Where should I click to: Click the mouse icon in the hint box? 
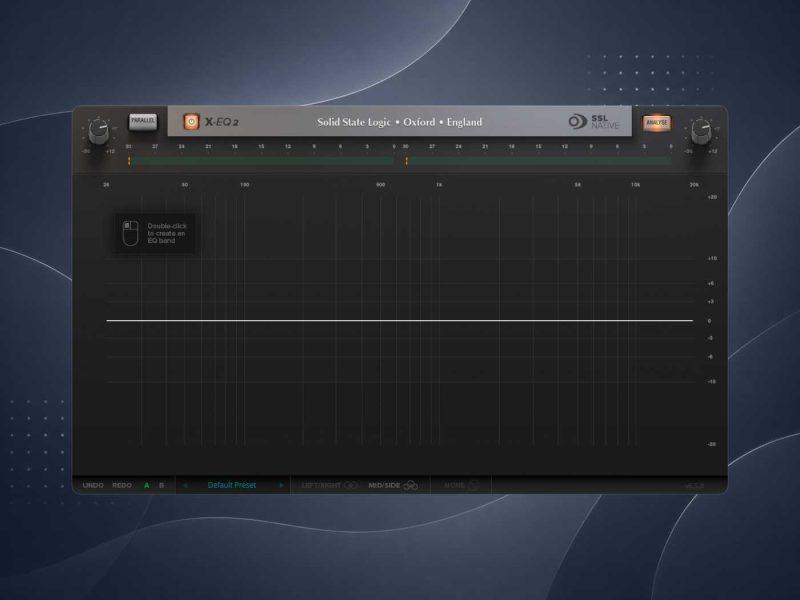coord(131,233)
